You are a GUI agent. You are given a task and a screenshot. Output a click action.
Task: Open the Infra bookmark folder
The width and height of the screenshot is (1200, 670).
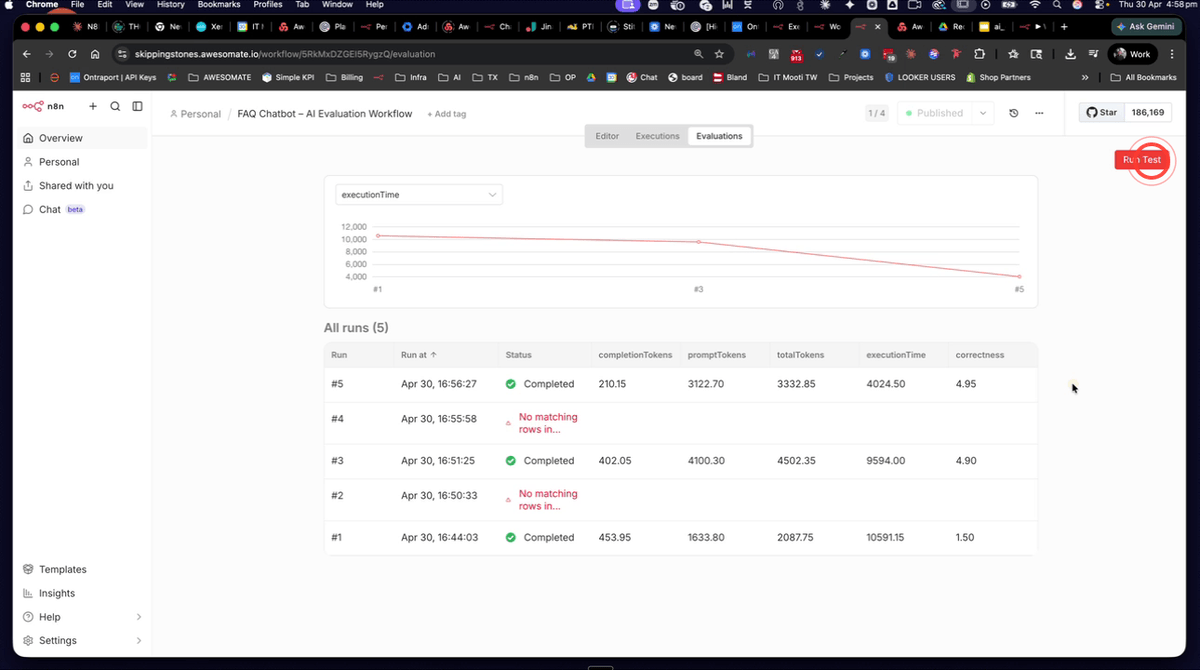pos(410,77)
